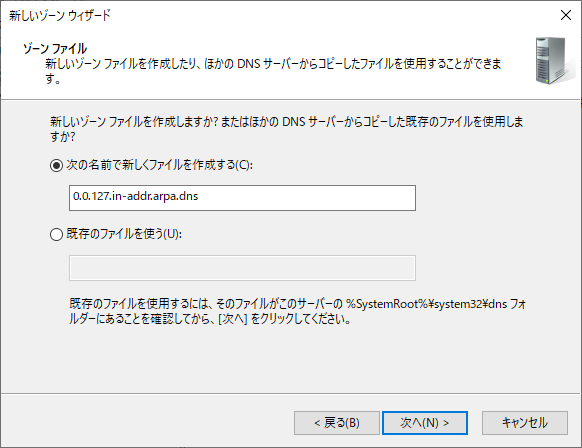582x448 pixels.
Task: Click the label text 既存のファイルを使う(U):
Action: 124,234
